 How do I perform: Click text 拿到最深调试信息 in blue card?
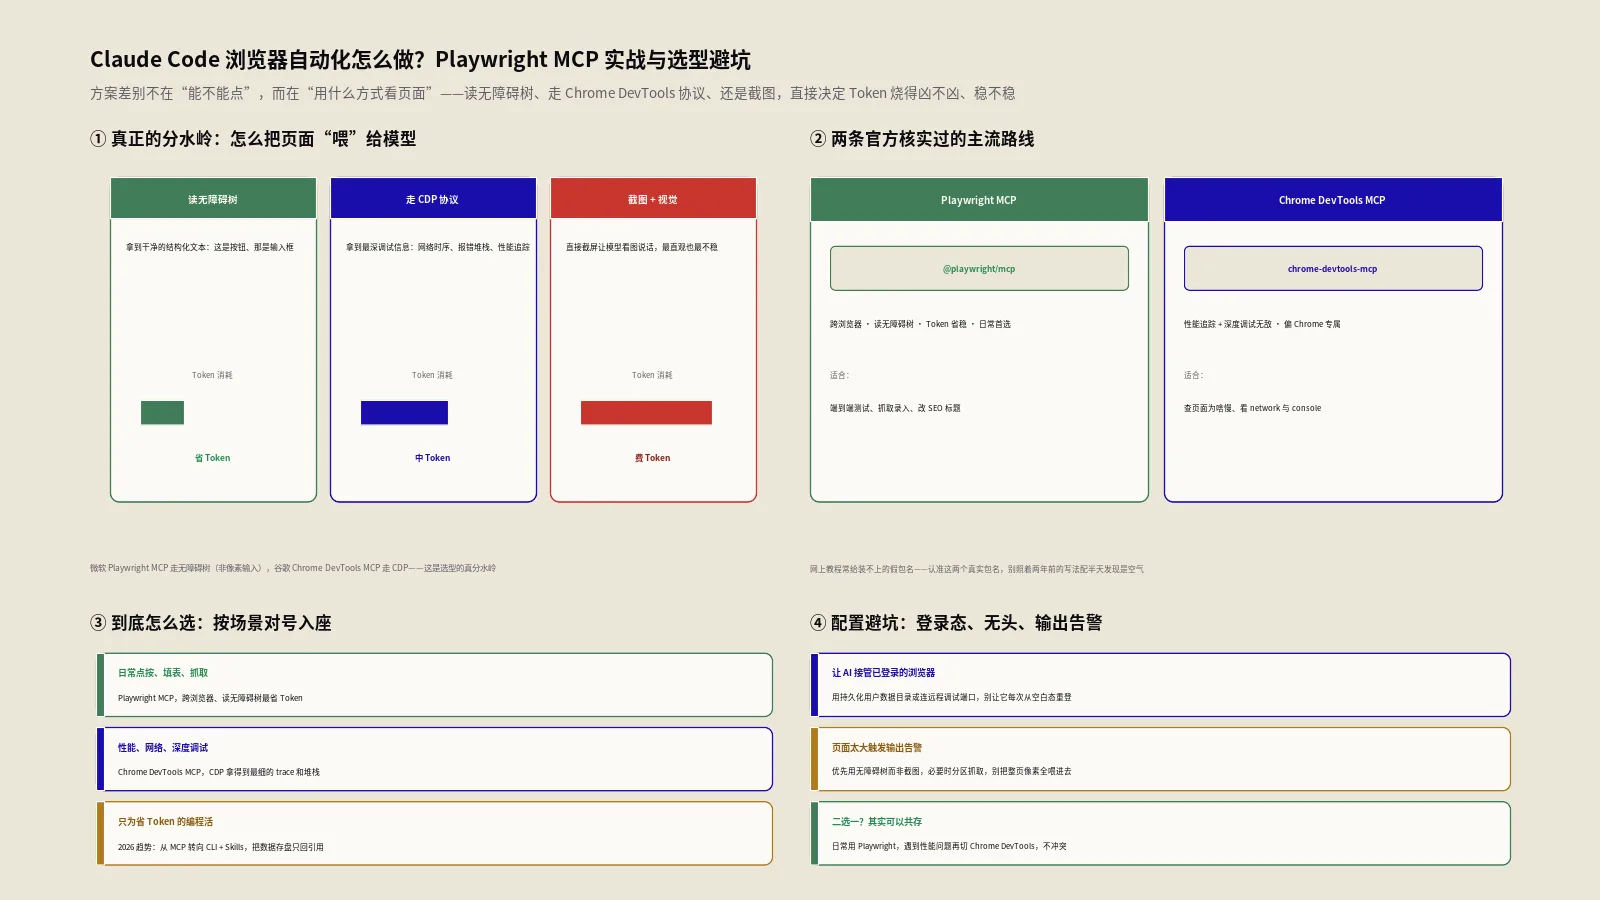click(x=437, y=247)
